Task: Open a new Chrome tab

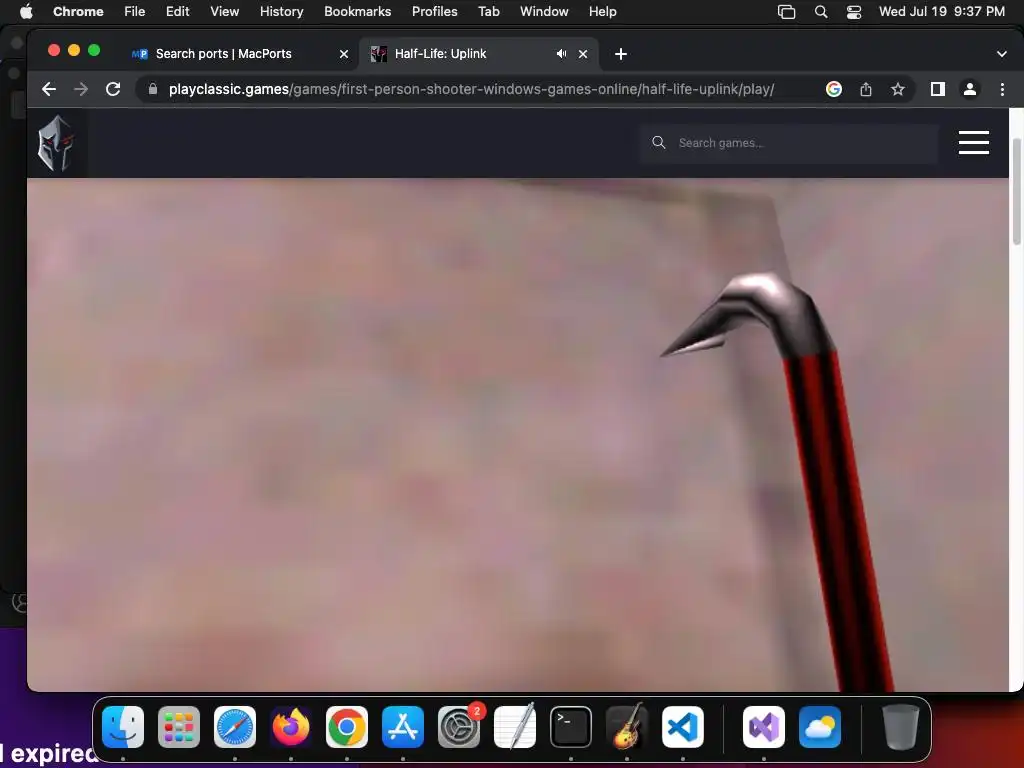Action: pos(620,54)
